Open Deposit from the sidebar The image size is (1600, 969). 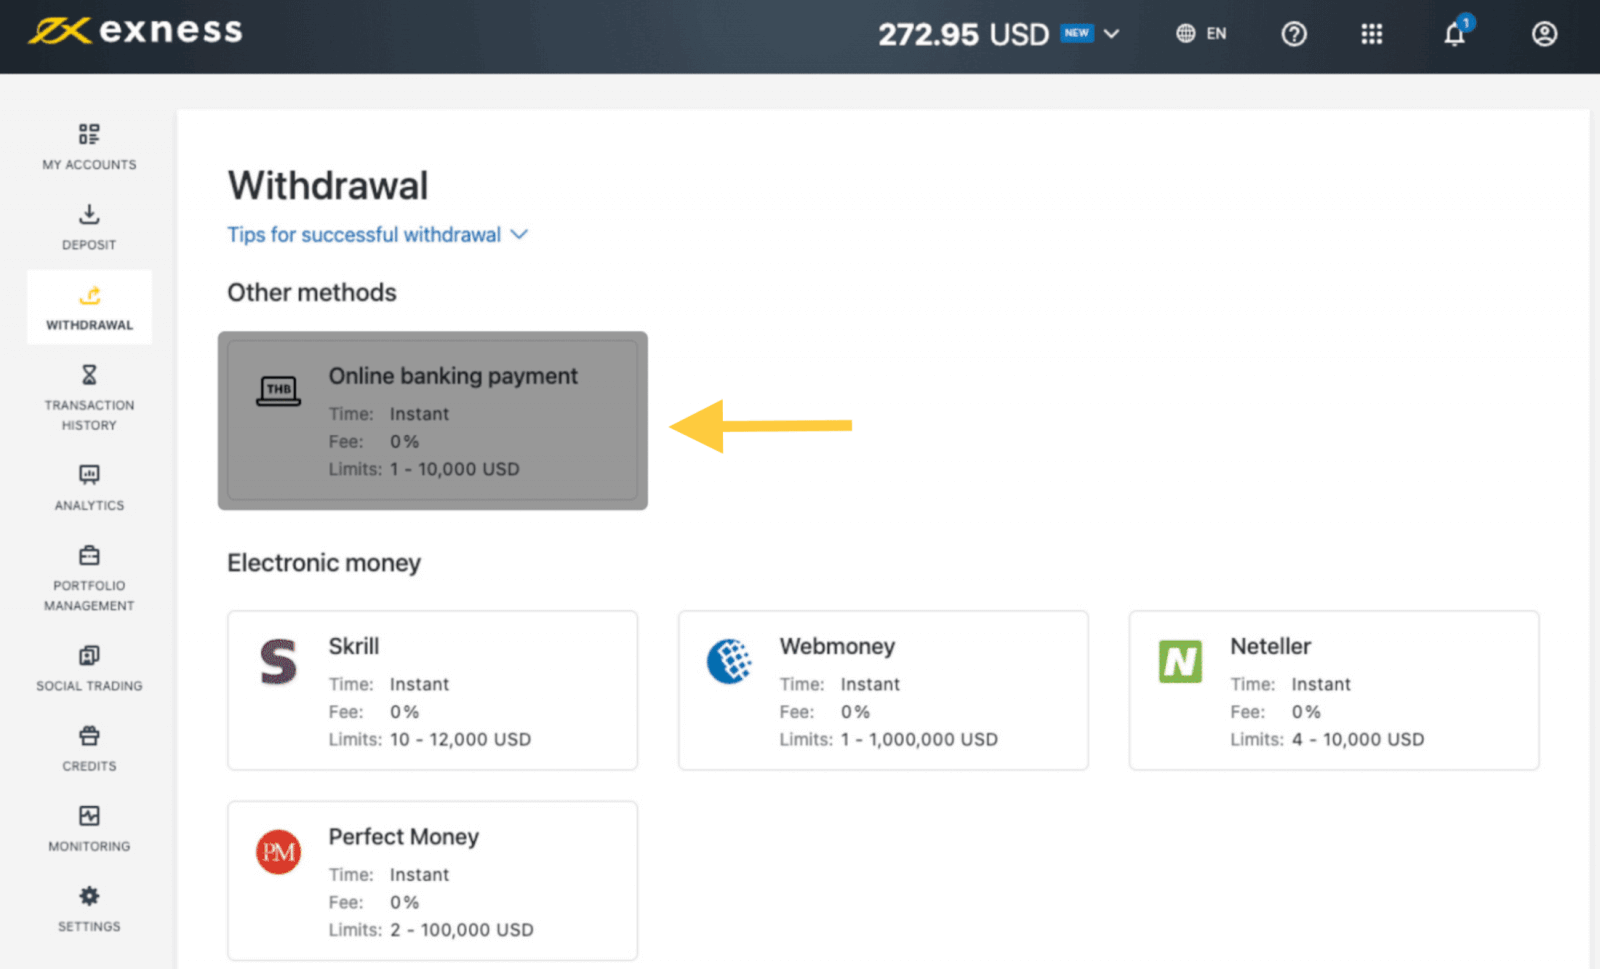tap(89, 227)
